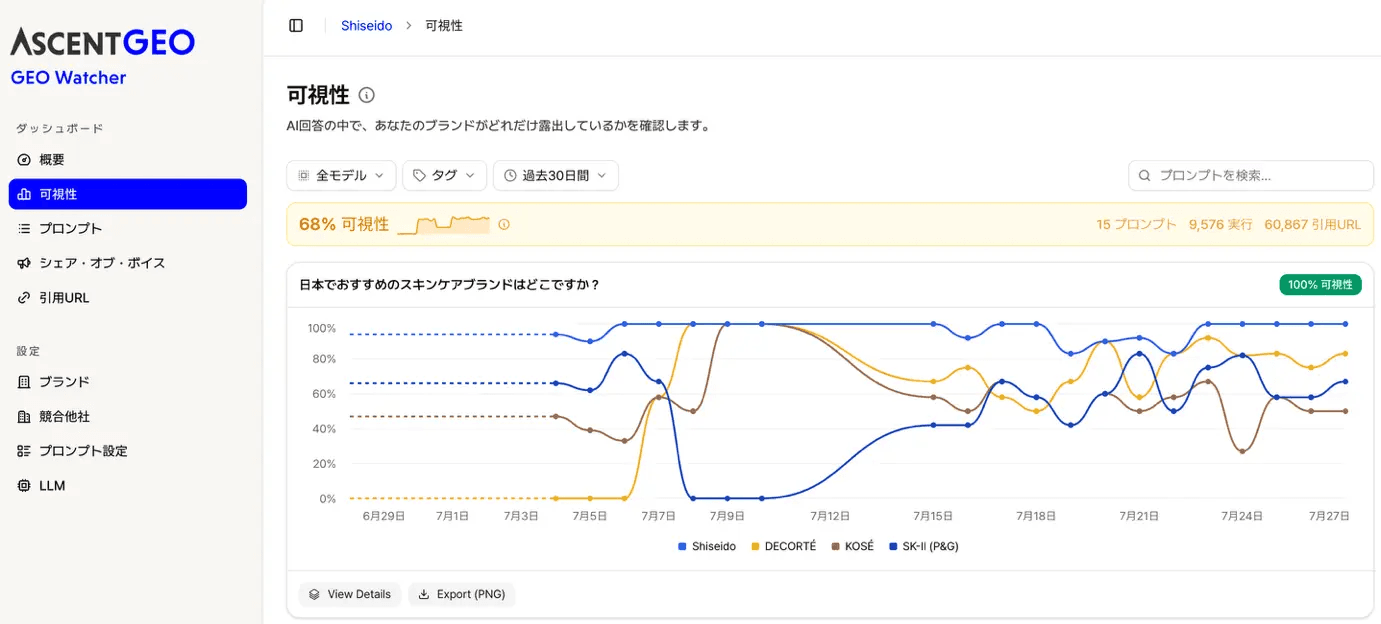1381x624 pixels.
Task: Click the info icon in 68% banner
Action: click(504, 225)
